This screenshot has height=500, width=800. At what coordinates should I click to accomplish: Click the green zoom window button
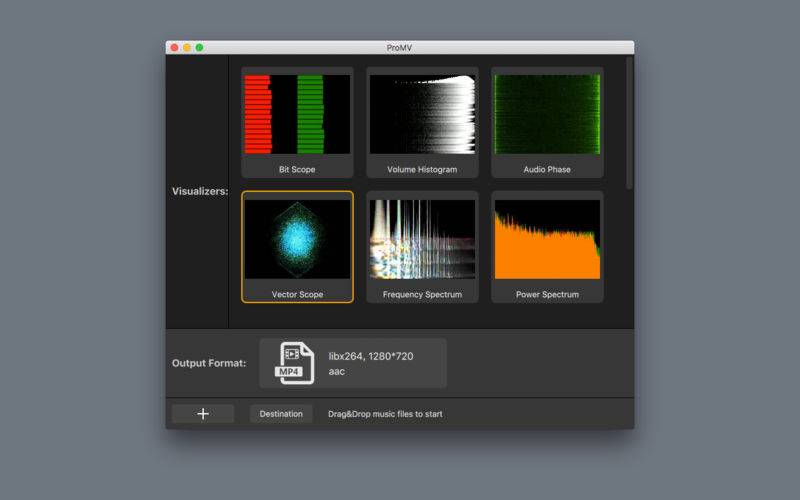point(199,47)
